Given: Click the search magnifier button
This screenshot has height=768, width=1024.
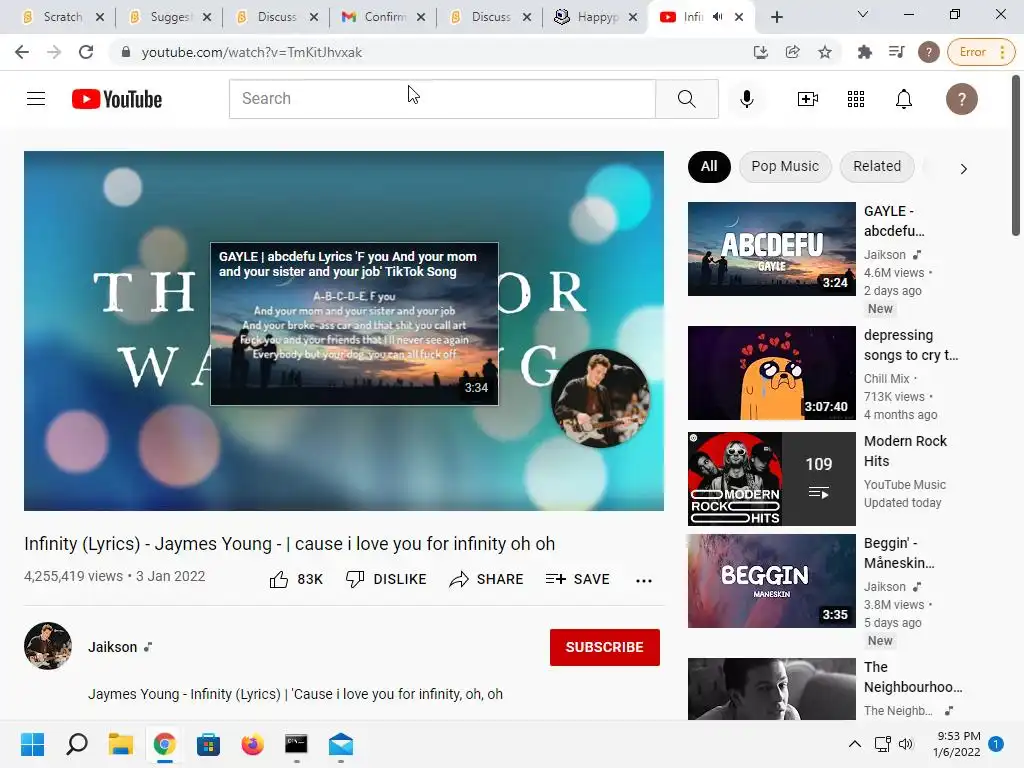Looking at the screenshot, I should click(x=686, y=99).
